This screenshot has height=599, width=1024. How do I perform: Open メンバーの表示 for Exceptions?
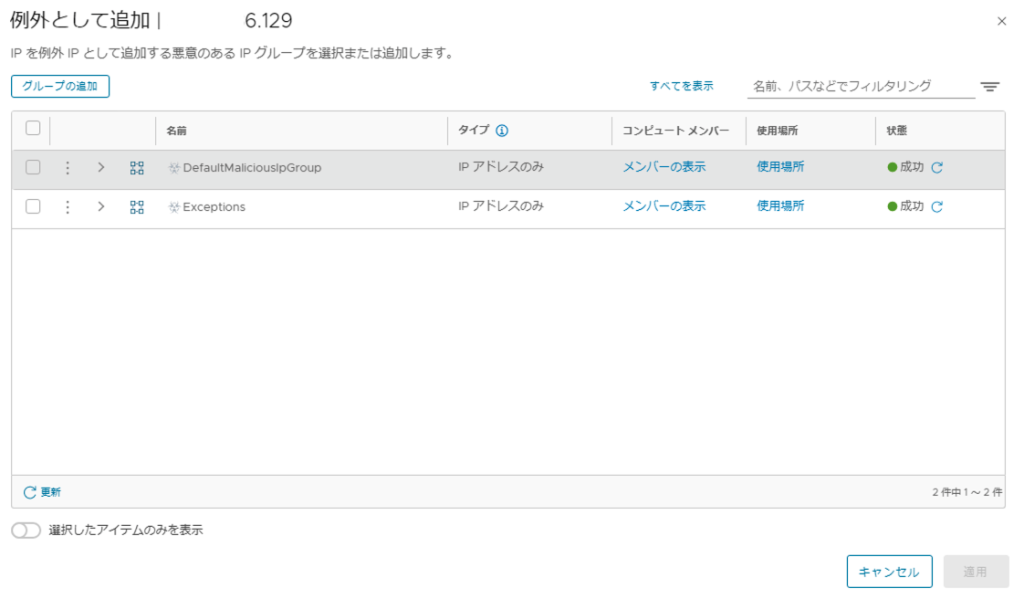(x=664, y=206)
